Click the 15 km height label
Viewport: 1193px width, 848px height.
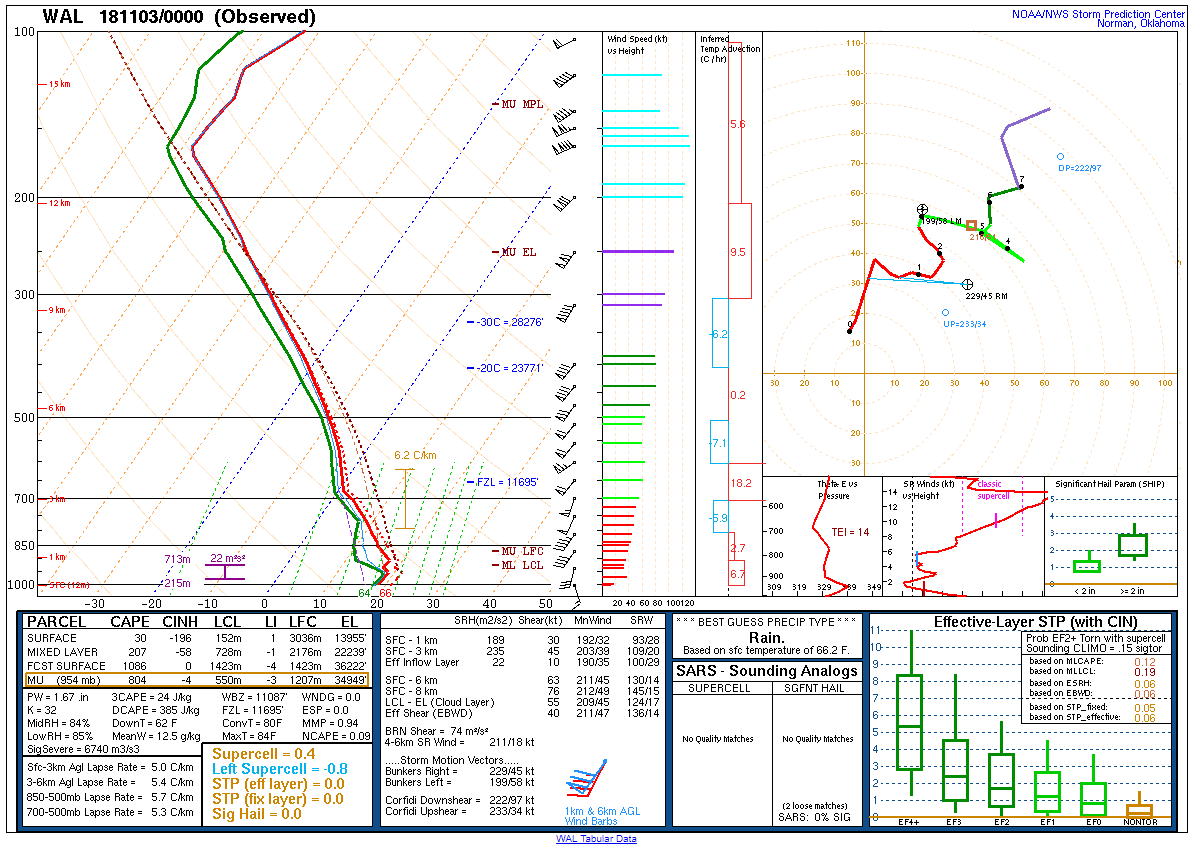[x=59, y=84]
